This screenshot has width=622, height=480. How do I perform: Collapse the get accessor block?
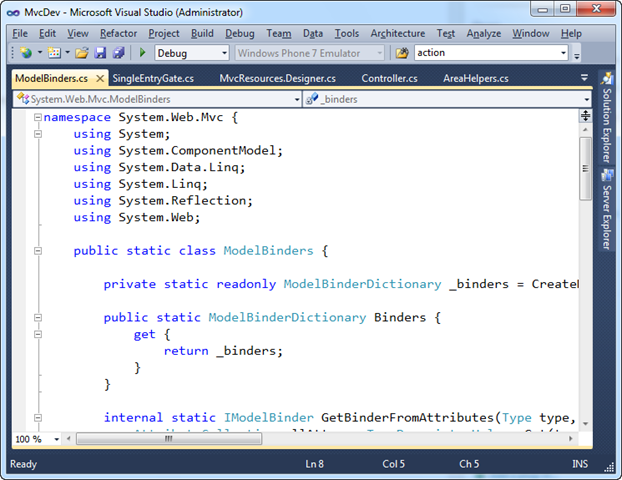click(x=38, y=334)
